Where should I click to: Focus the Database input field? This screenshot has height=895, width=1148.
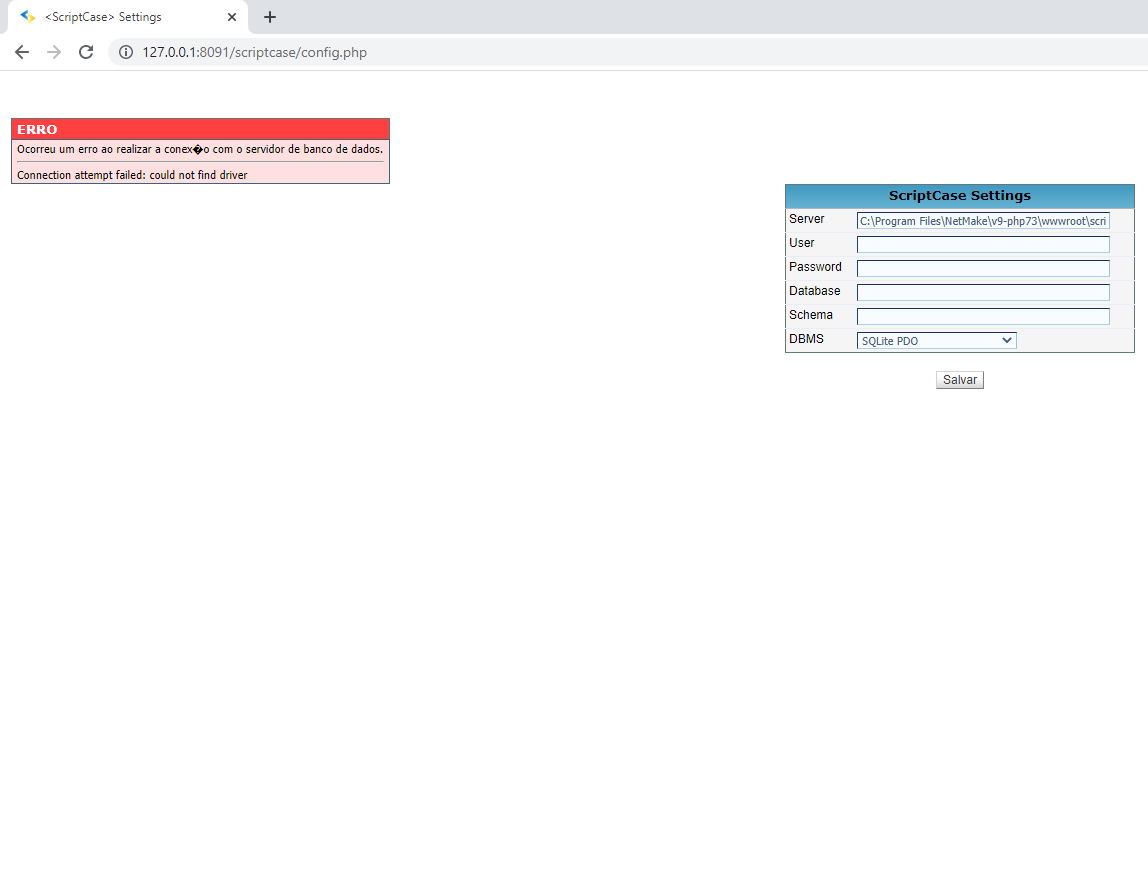click(x=983, y=293)
